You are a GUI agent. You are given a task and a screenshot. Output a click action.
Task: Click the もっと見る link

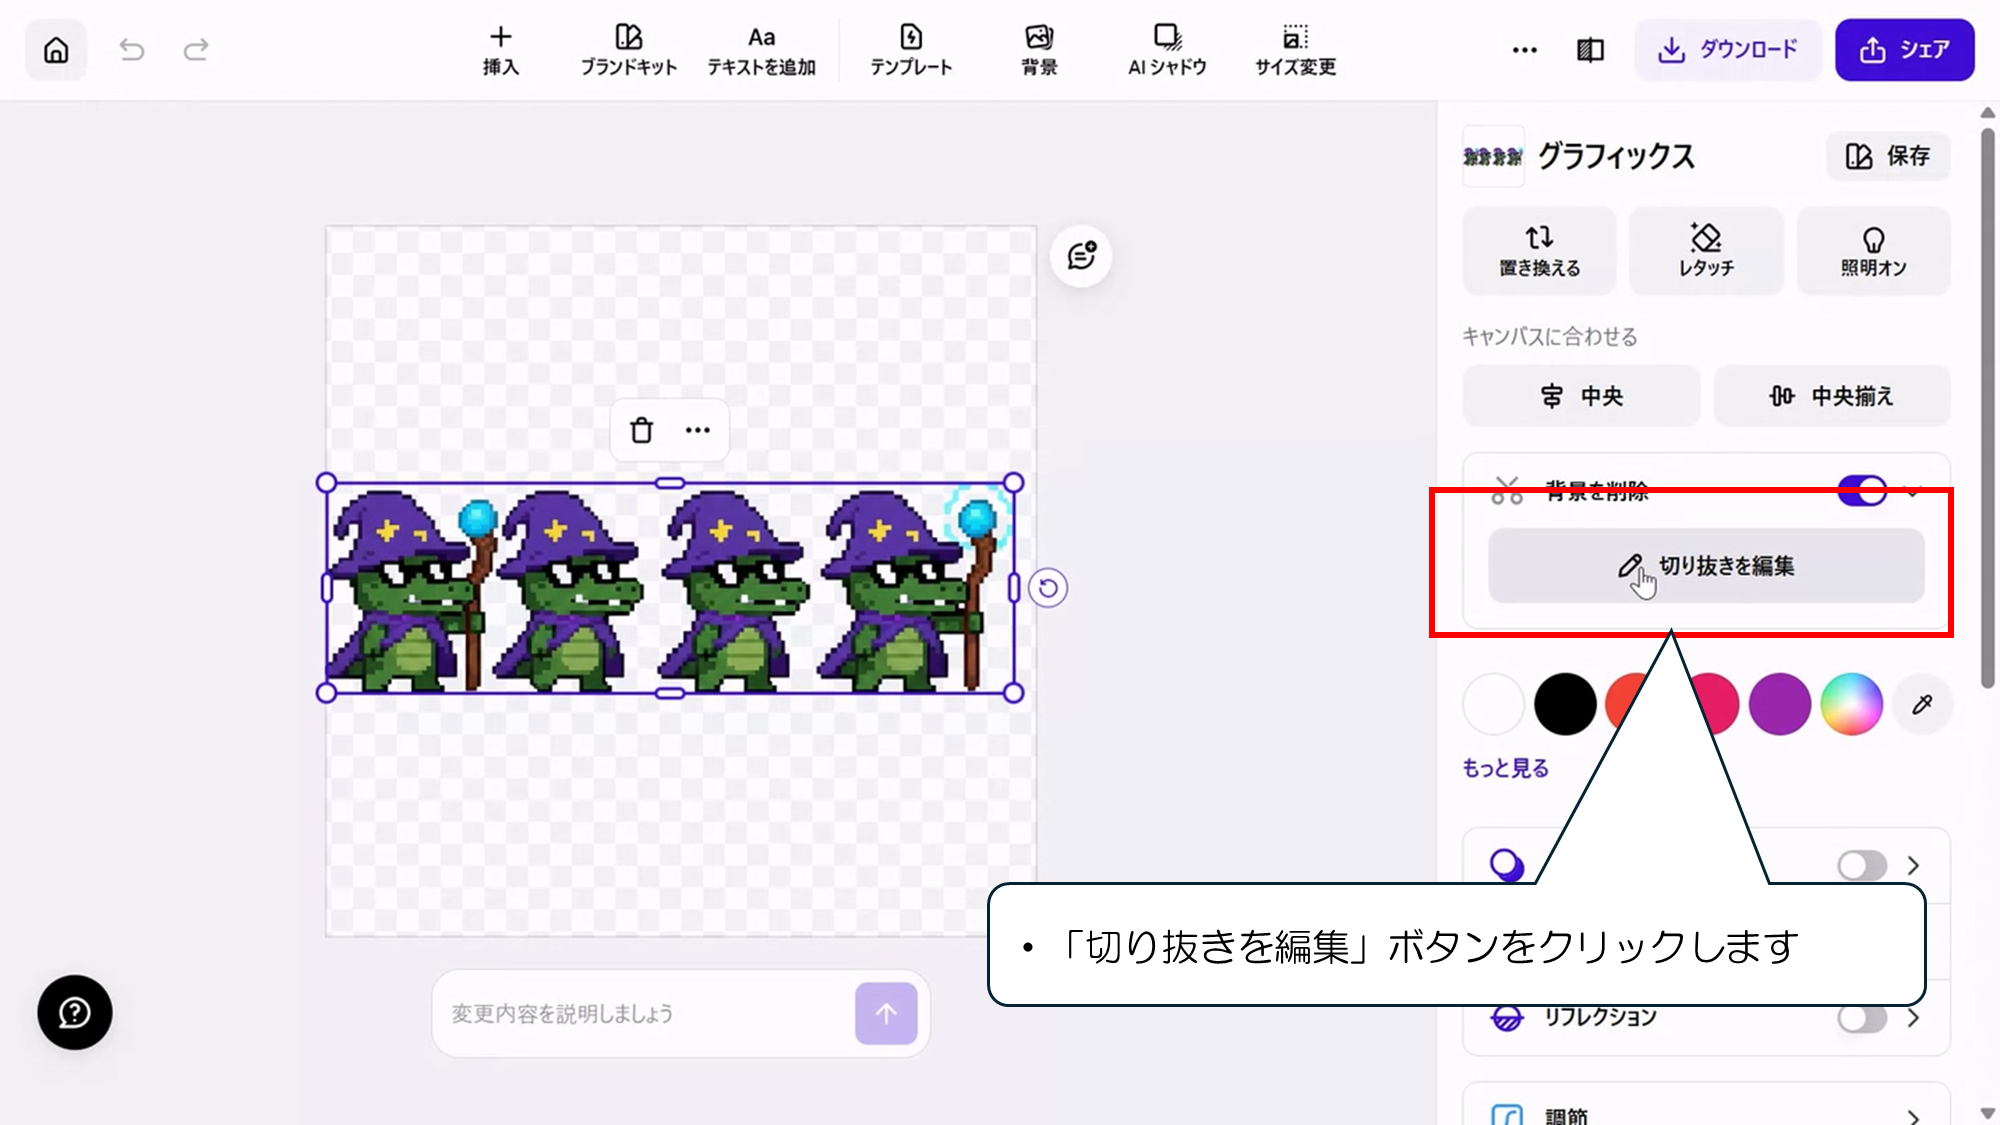[x=1505, y=768]
